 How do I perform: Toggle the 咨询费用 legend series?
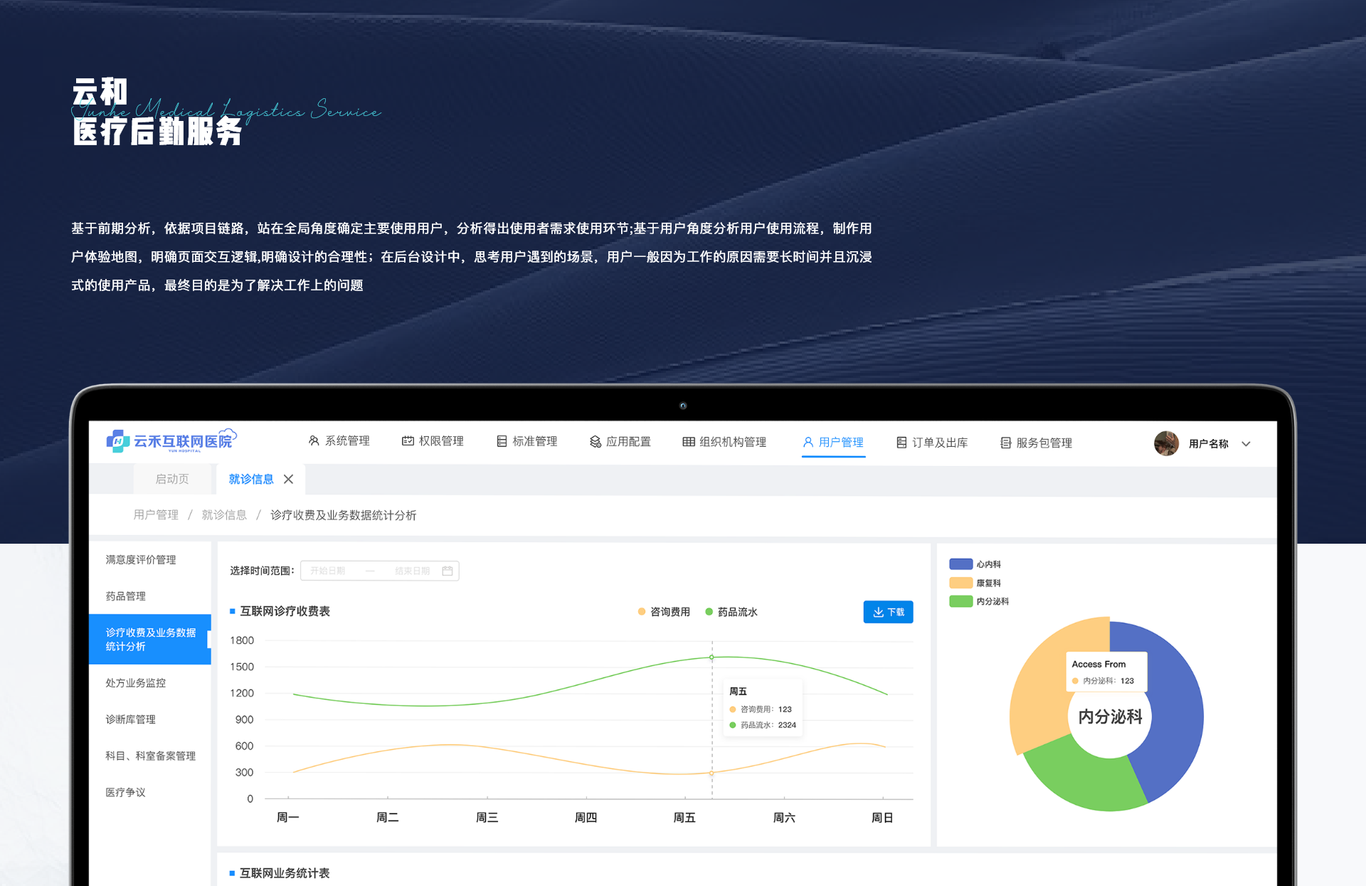pos(664,612)
